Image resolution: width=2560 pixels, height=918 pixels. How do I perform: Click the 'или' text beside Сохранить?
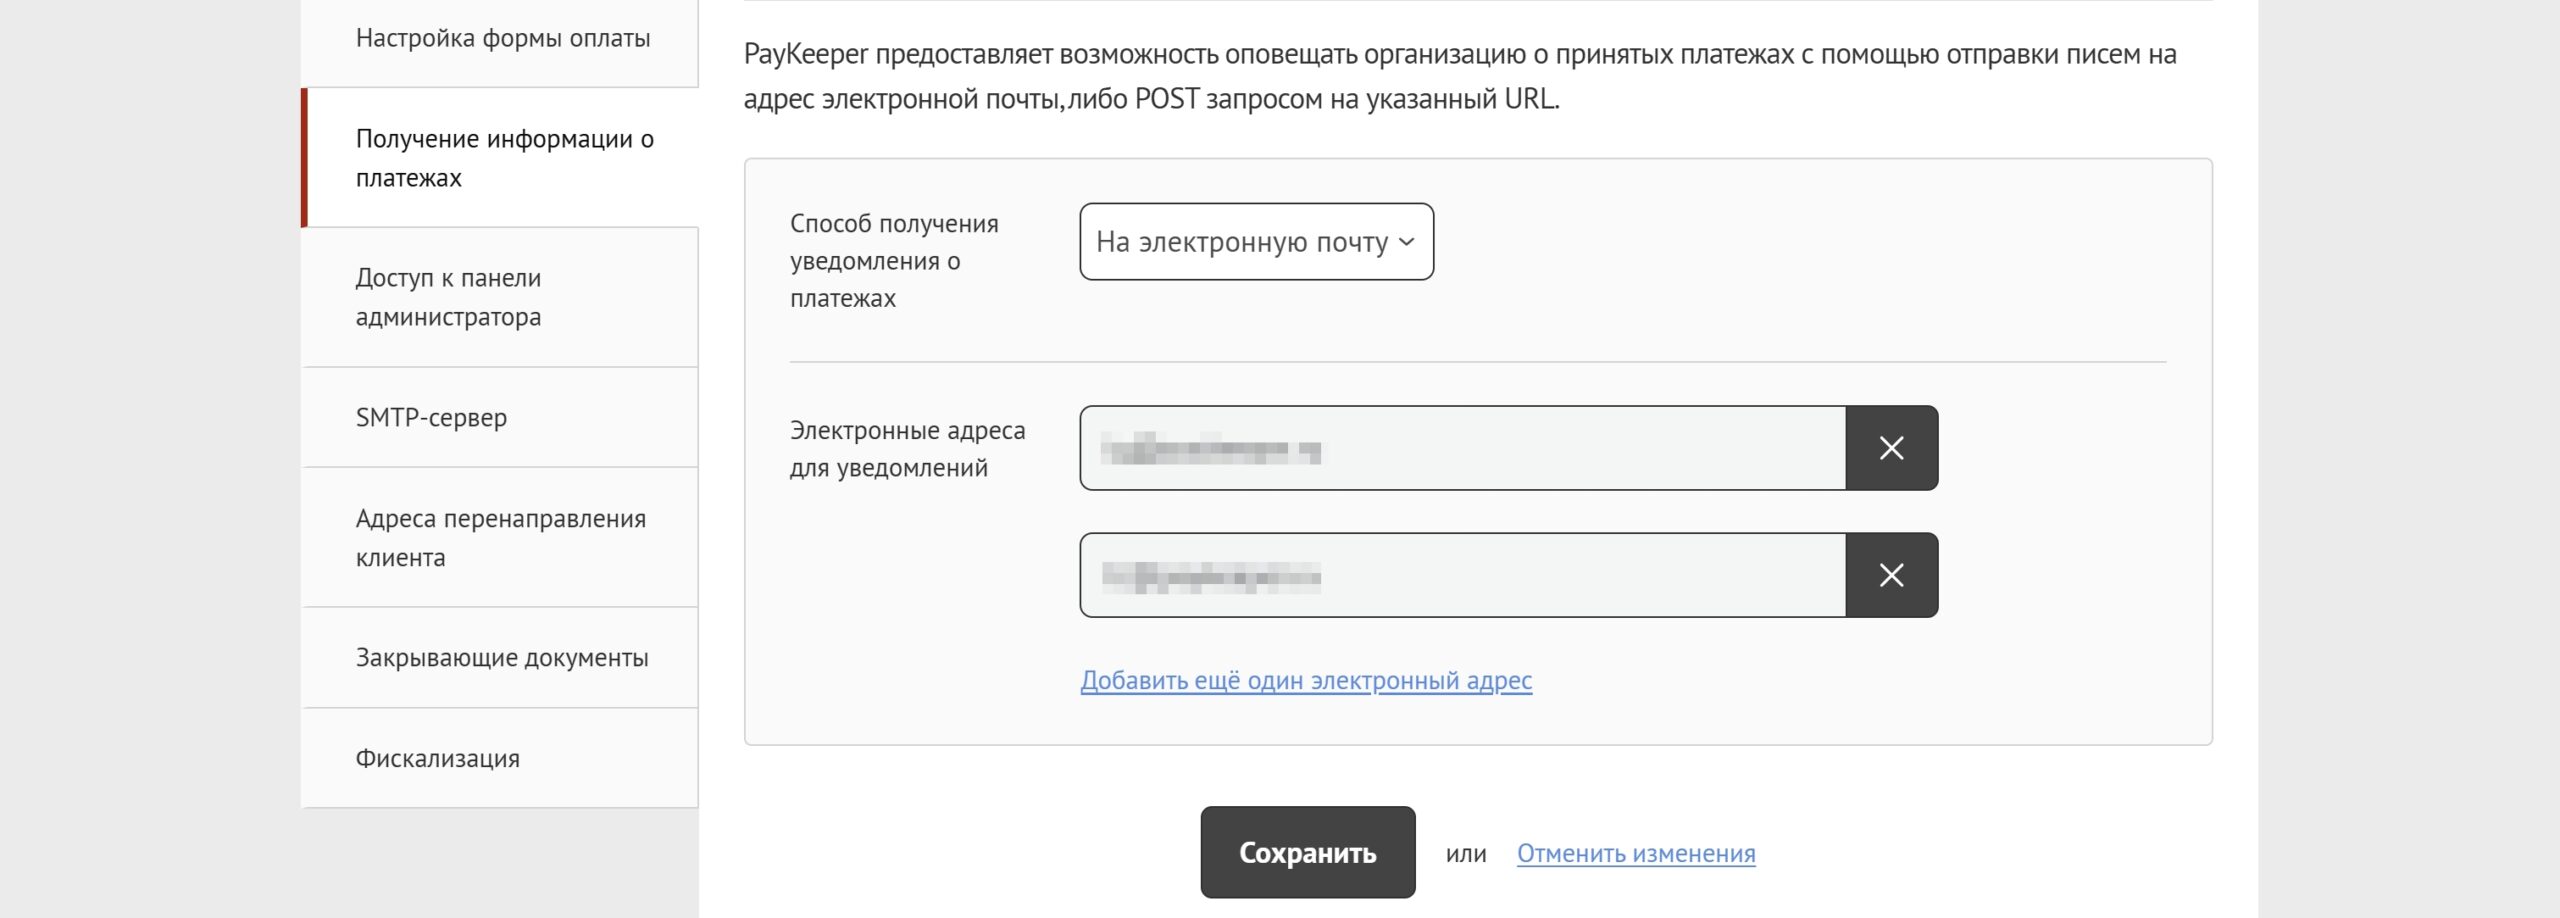click(x=1465, y=854)
